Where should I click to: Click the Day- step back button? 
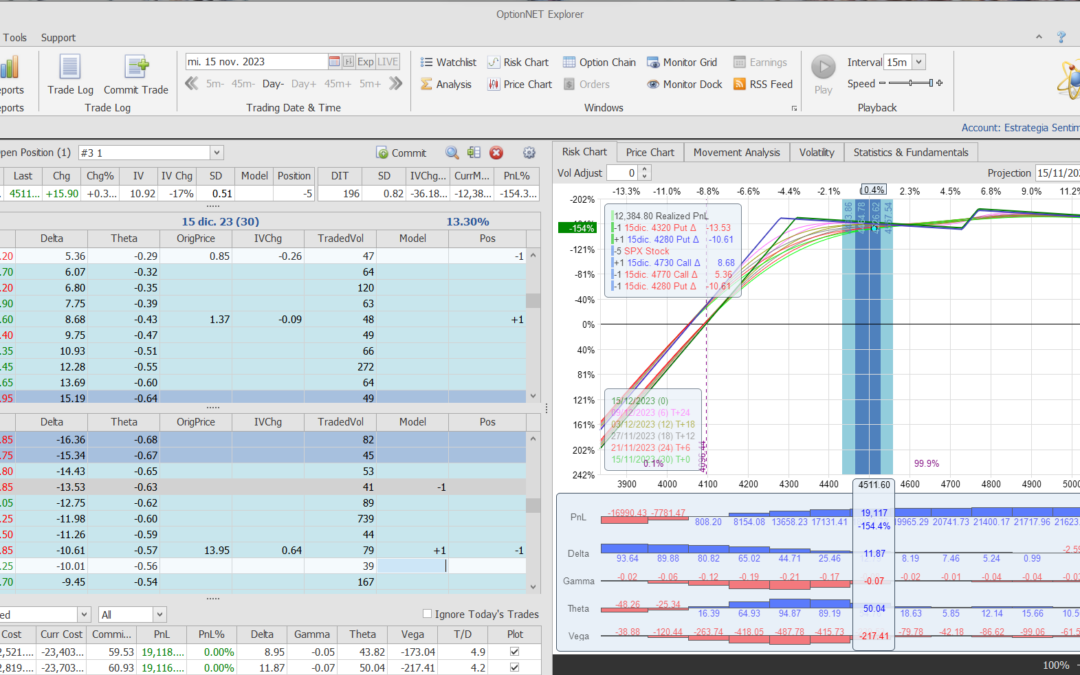pyautogui.click(x=273, y=84)
